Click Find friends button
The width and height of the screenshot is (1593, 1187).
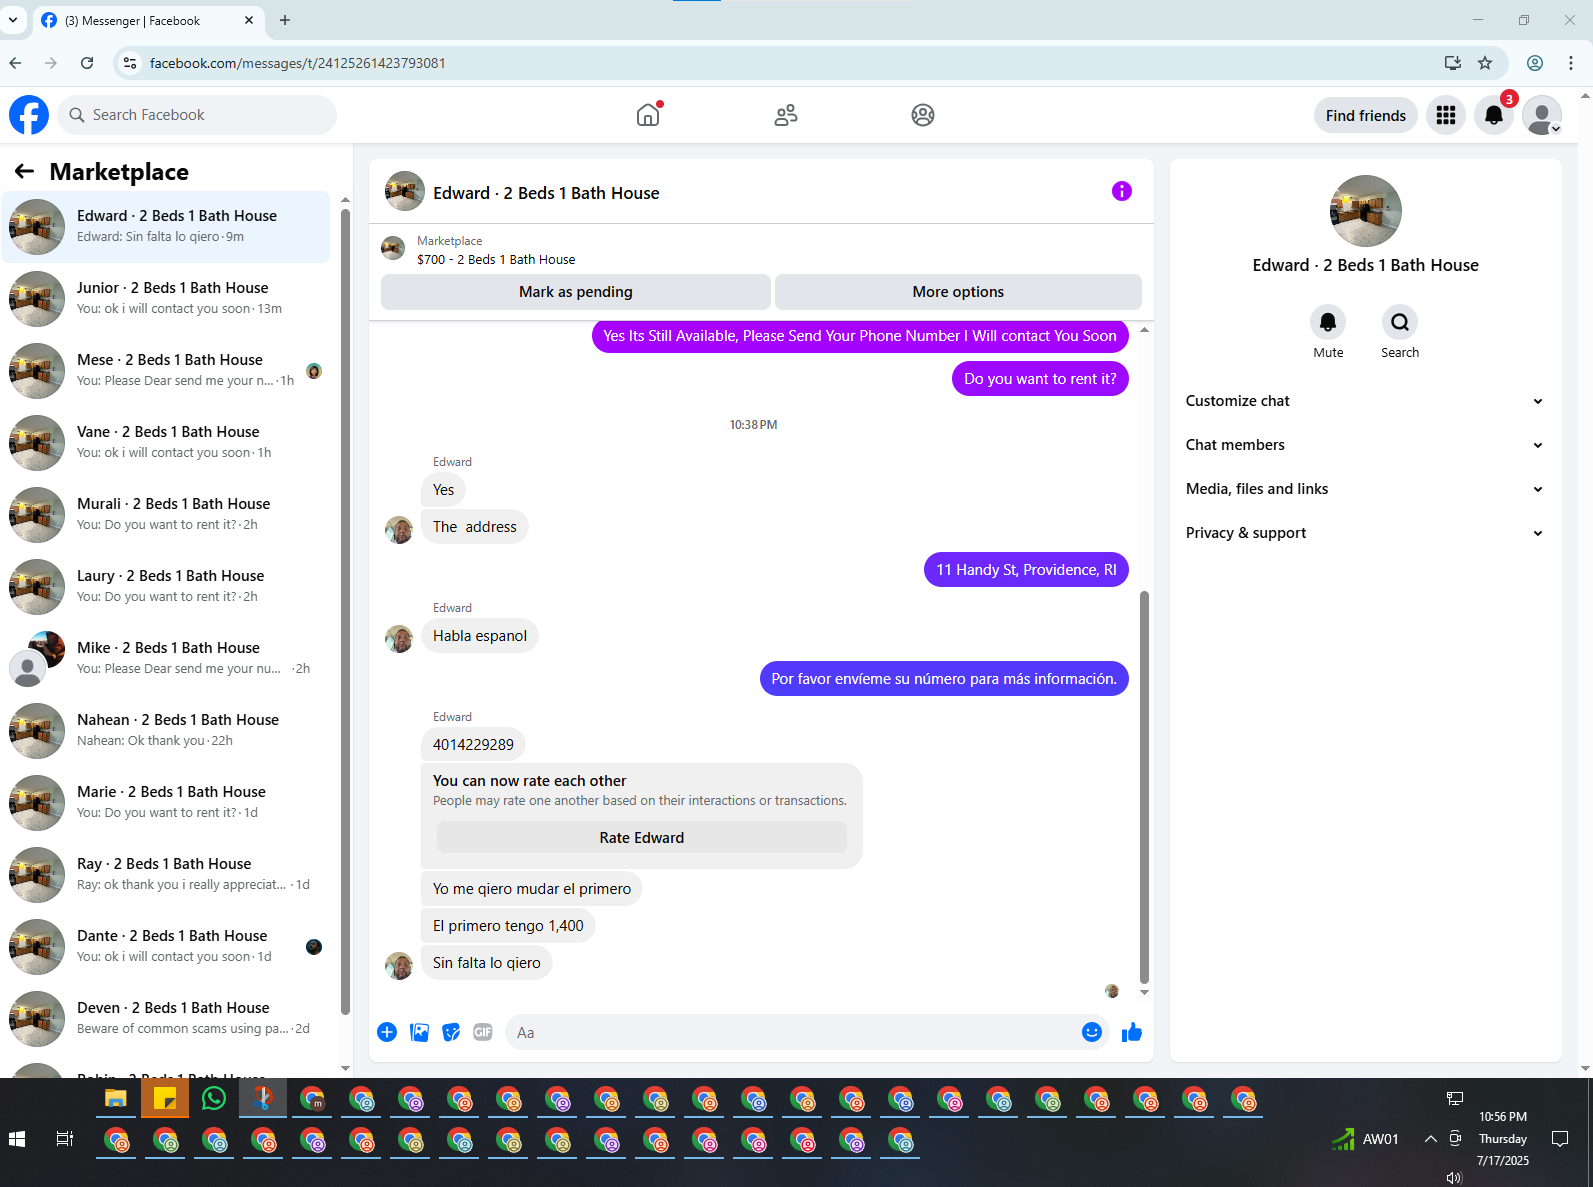(1365, 115)
